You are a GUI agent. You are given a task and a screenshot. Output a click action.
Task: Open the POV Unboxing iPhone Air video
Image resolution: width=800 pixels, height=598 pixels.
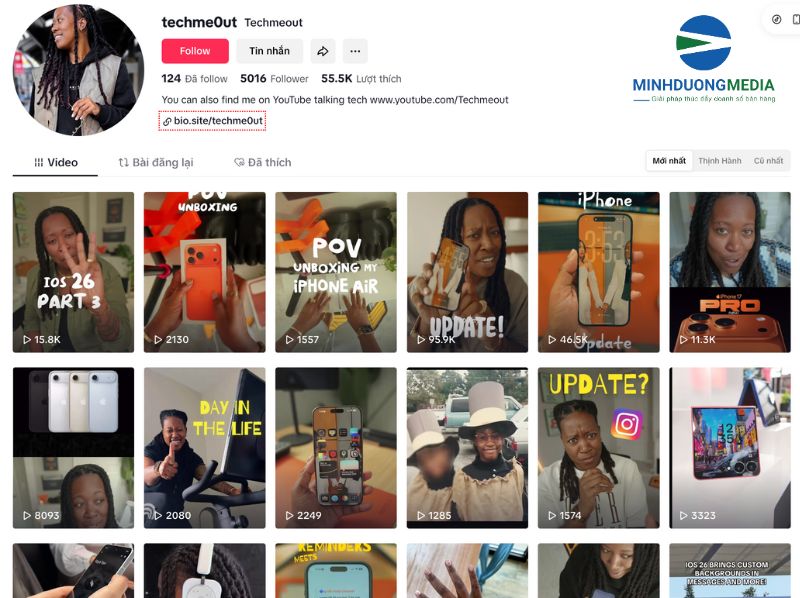click(x=336, y=272)
